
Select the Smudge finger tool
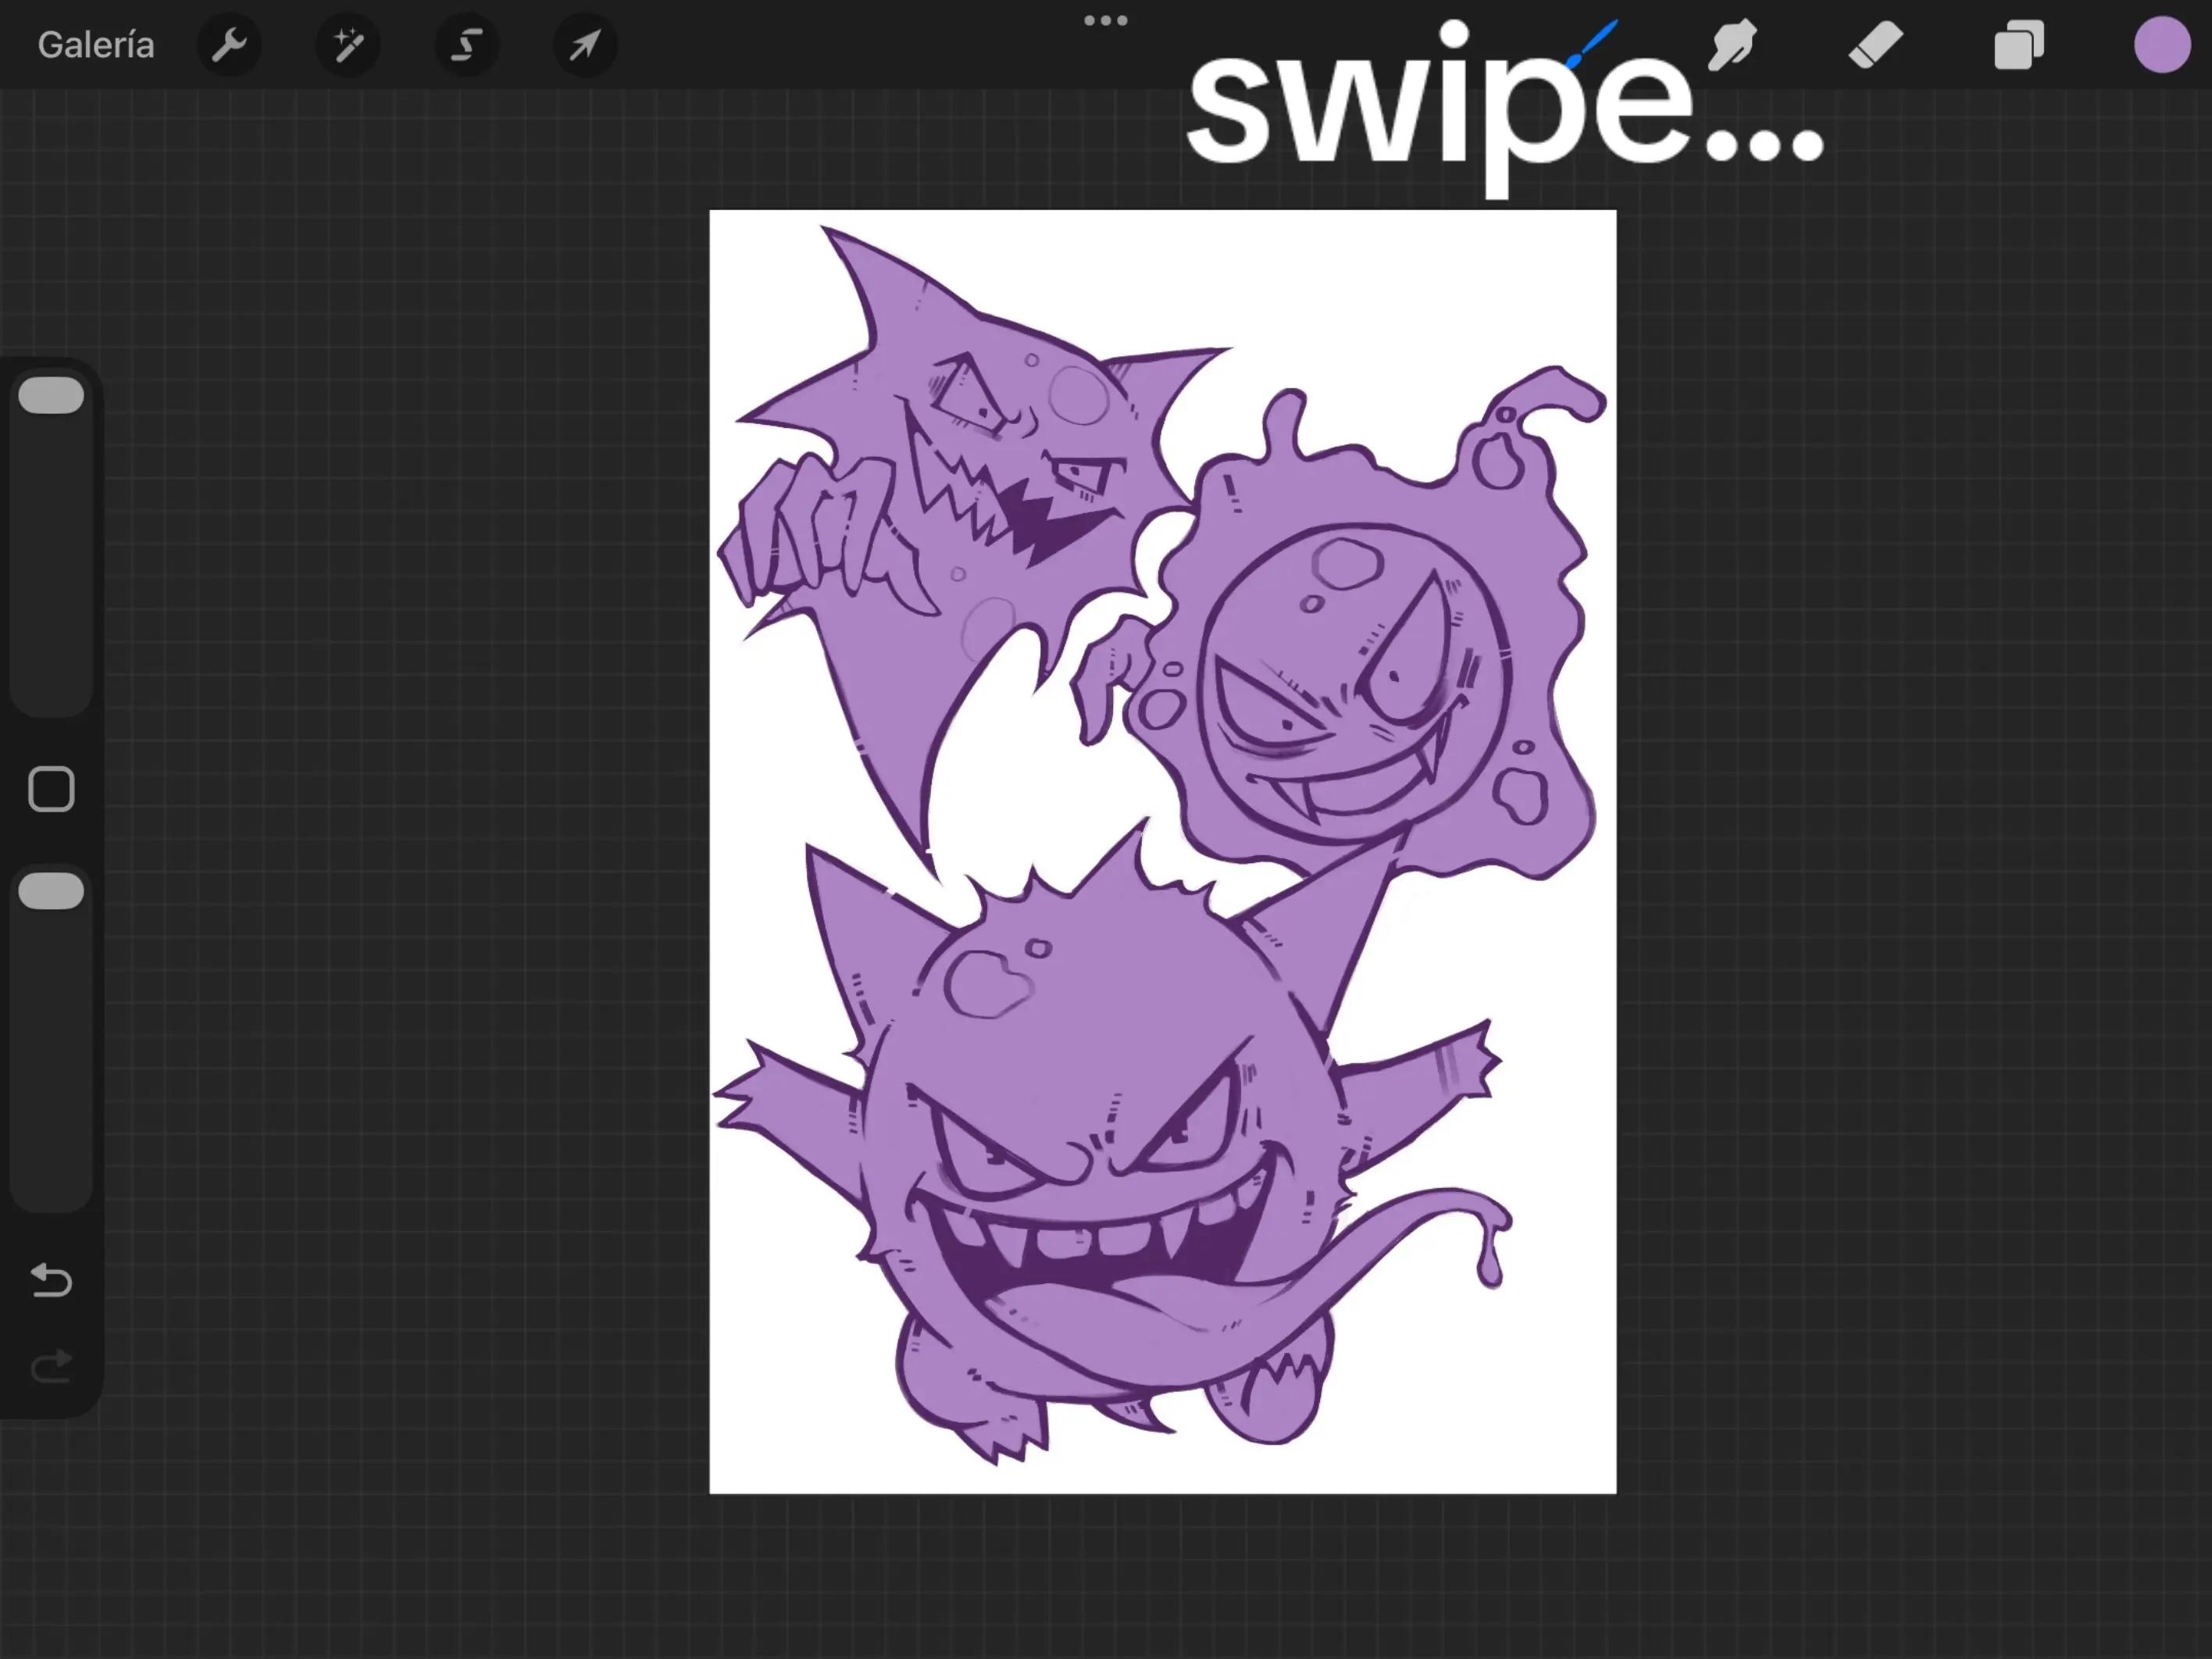click(1732, 45)
